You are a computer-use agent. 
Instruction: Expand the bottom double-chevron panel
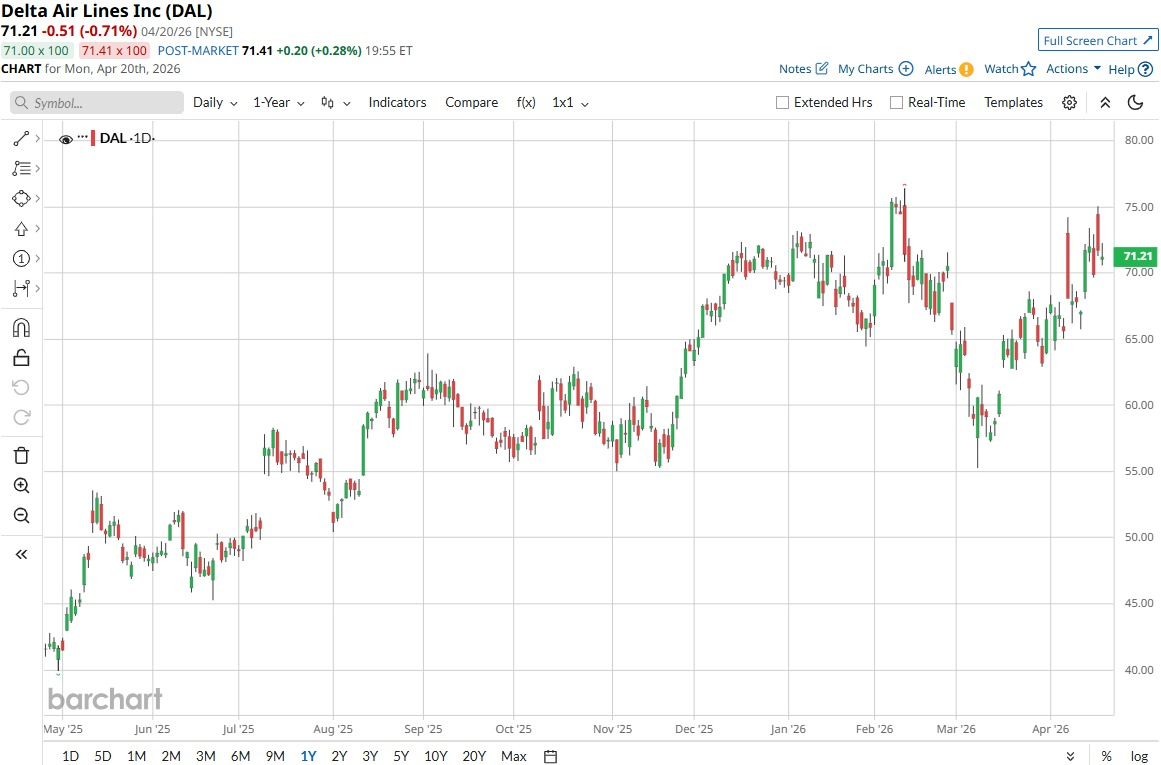tap(1070, 756)
